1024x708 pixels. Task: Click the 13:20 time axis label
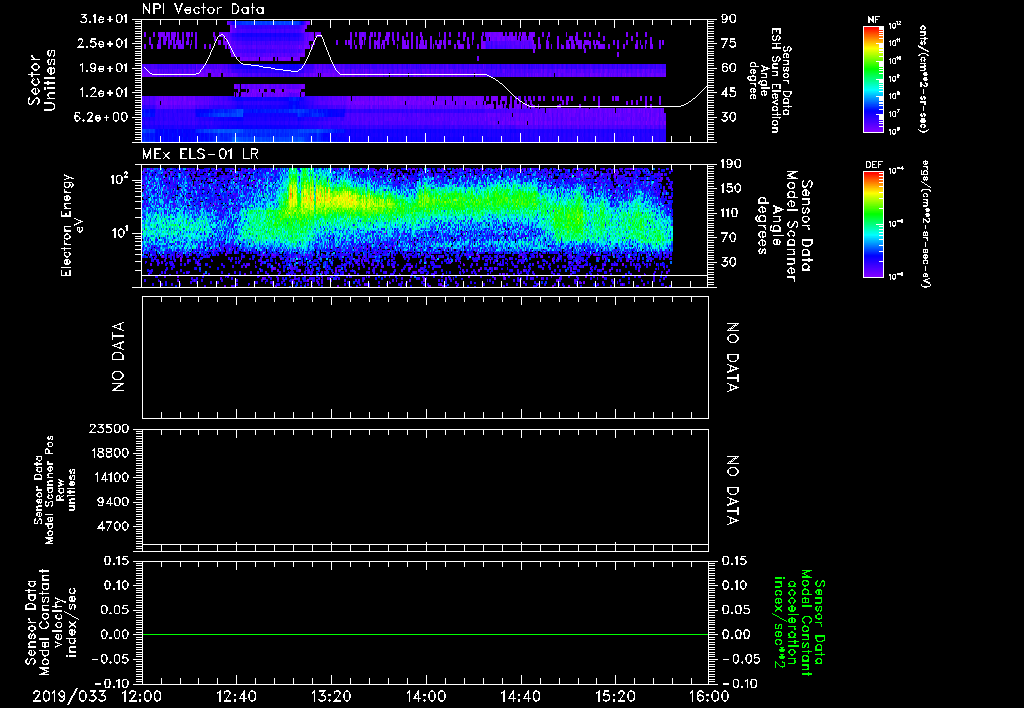(331, 697)
